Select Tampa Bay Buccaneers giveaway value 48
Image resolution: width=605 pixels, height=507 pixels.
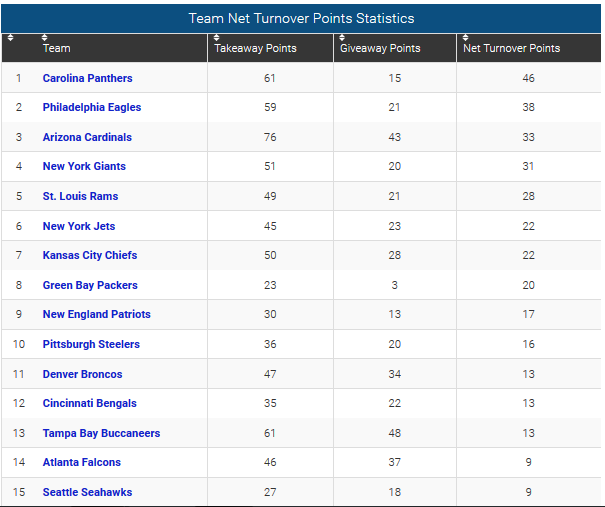[x=394, y=433]
